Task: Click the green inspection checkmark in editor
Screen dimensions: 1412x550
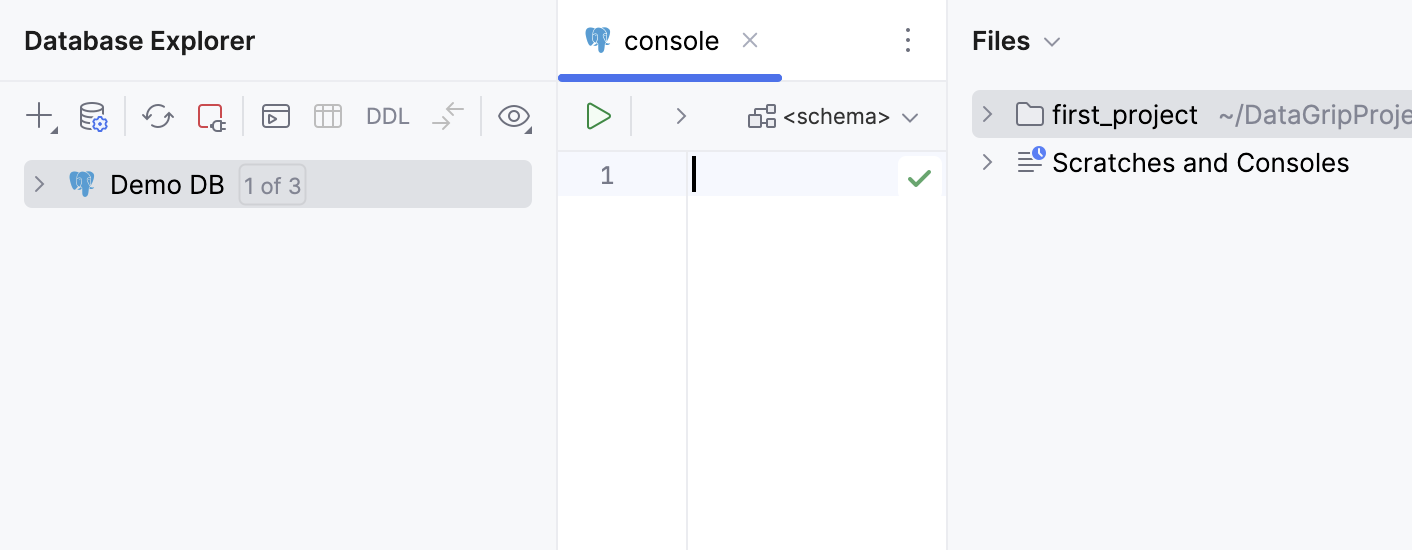Action: (x=919, y=179)
